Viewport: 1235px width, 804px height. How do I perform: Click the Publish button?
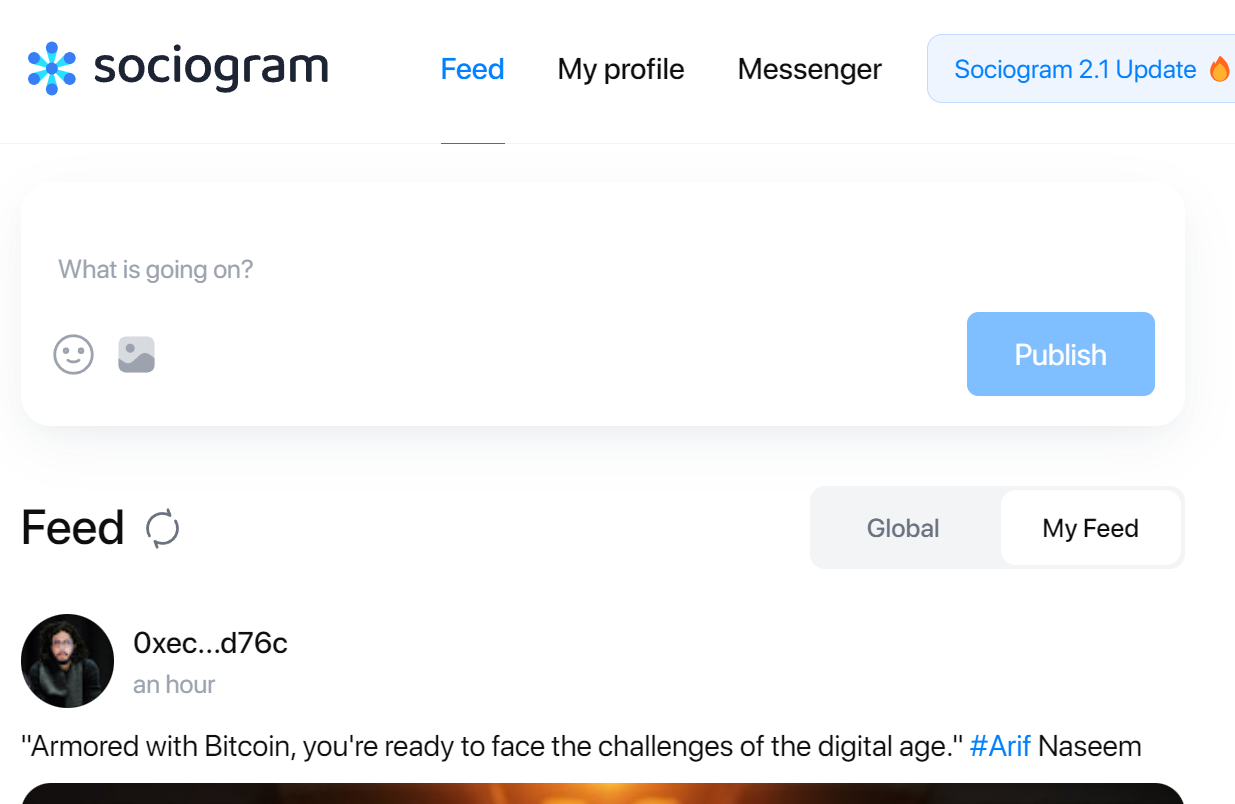(x=1061, y=354)
